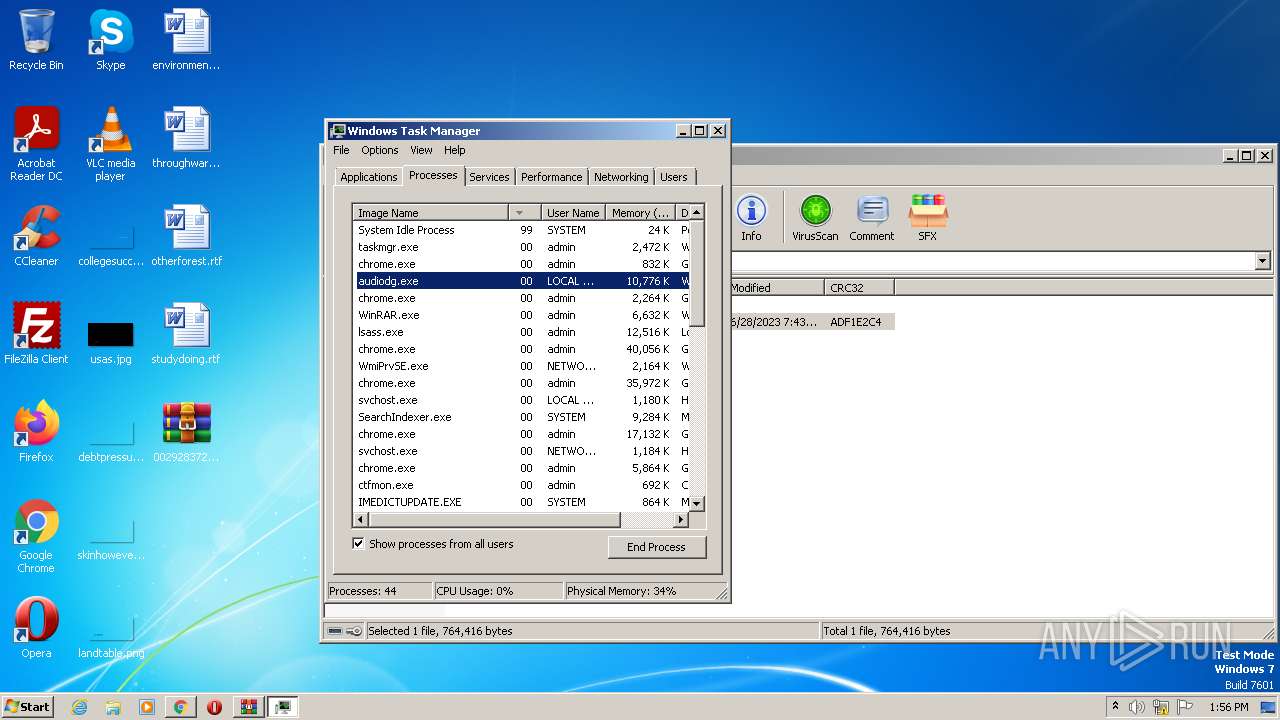Open Acrobat Reader DC desktop icon

(x=36, y=144)
